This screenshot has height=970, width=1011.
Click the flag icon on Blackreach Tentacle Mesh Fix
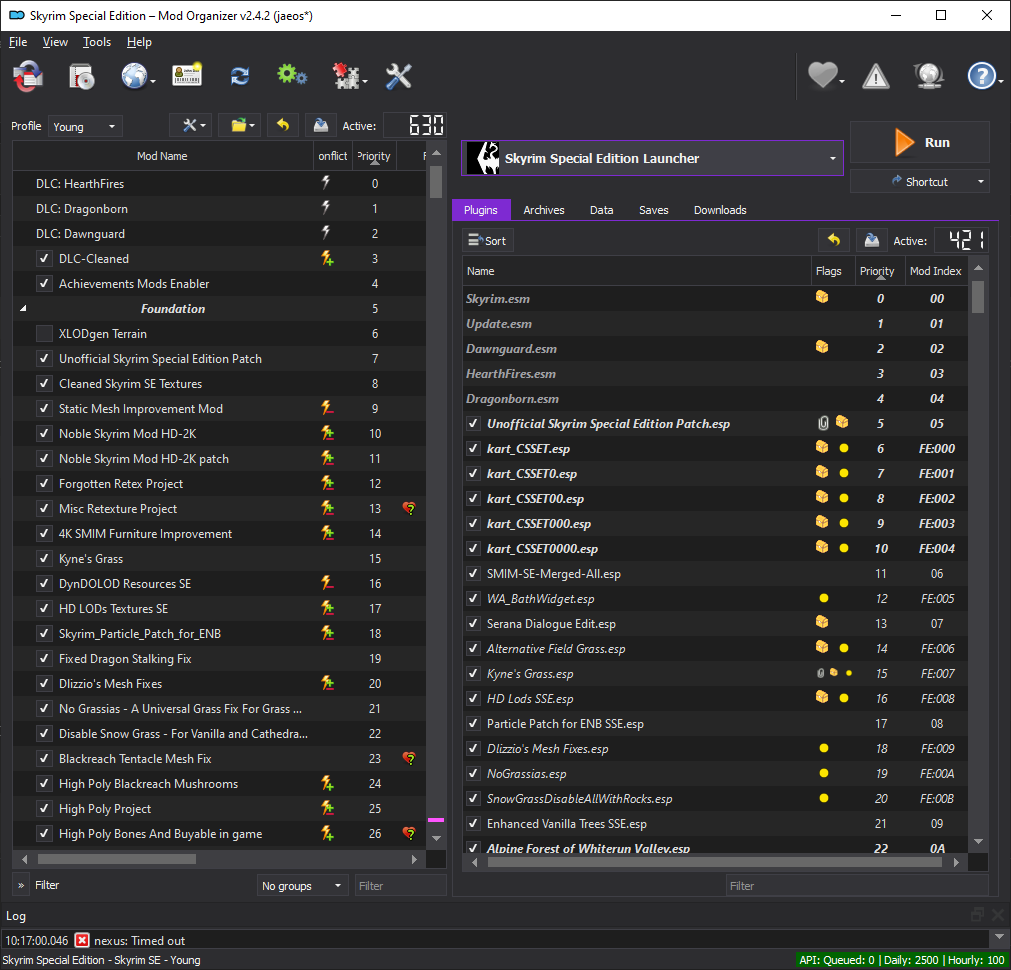(409, 758)
